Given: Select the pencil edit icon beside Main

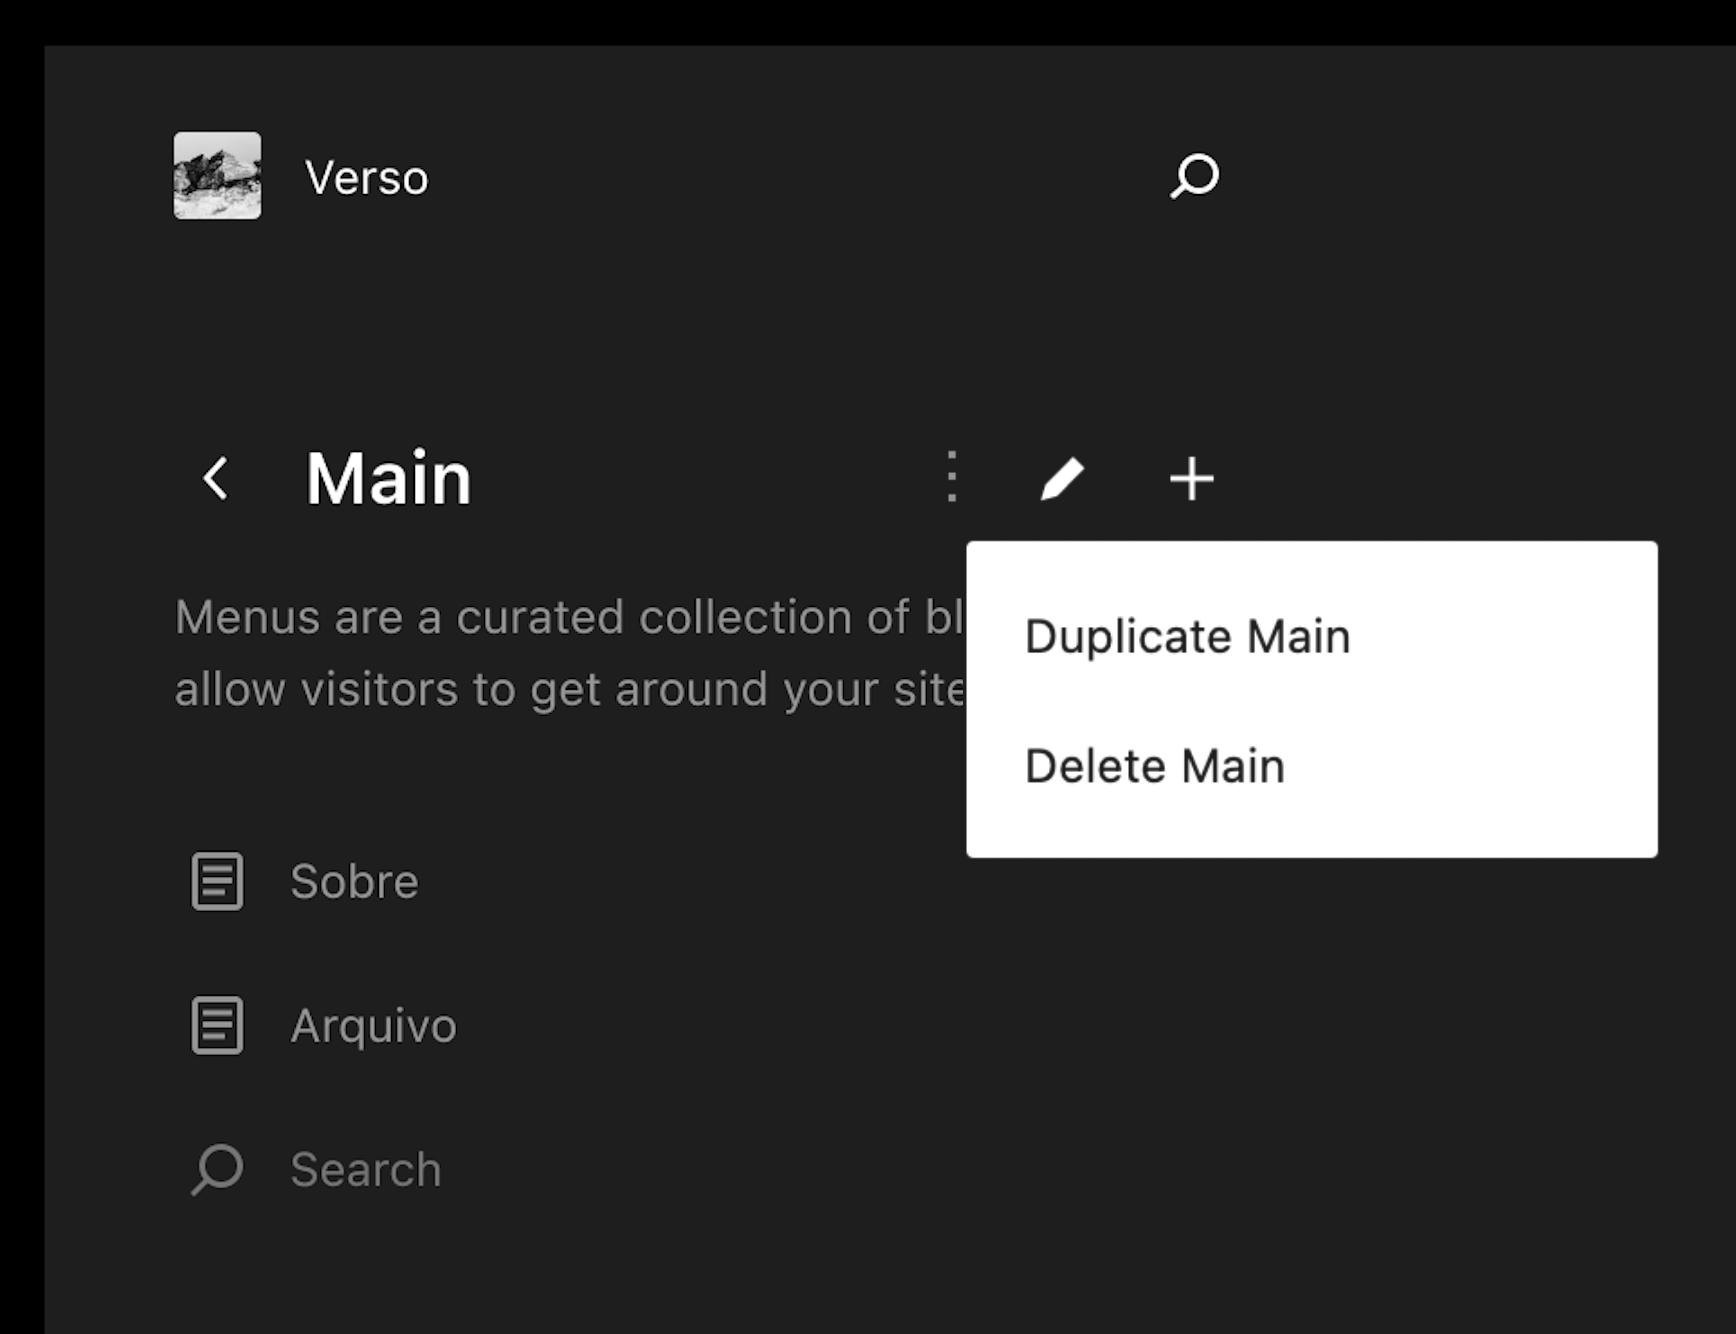Looking at the screenshot, I should pos(1063,478).
